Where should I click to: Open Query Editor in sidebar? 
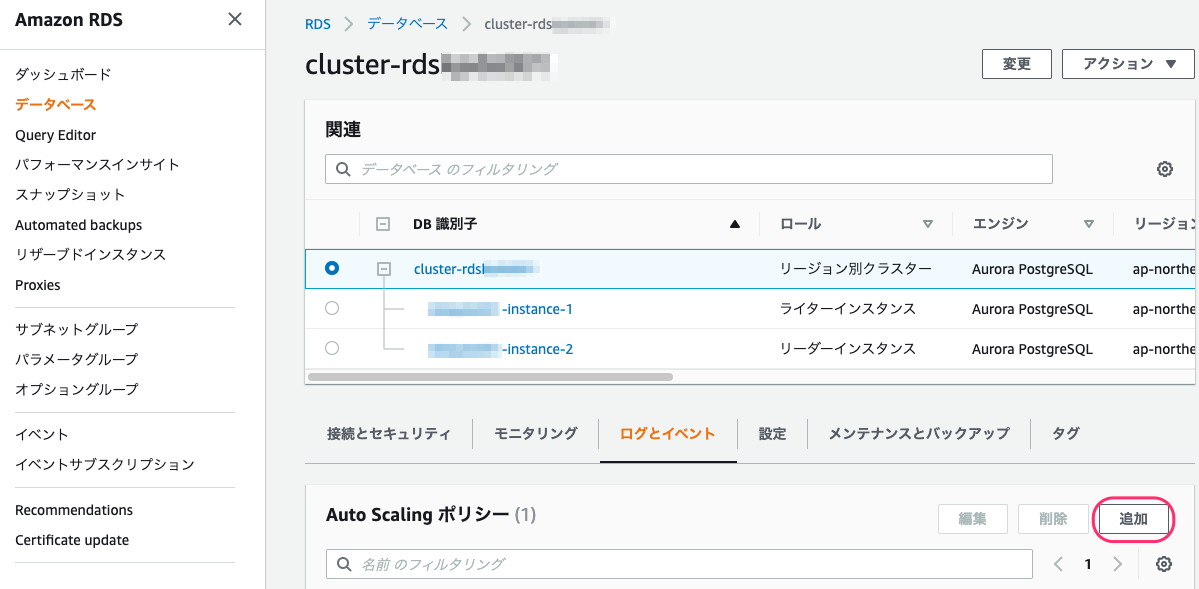[56, 135]
